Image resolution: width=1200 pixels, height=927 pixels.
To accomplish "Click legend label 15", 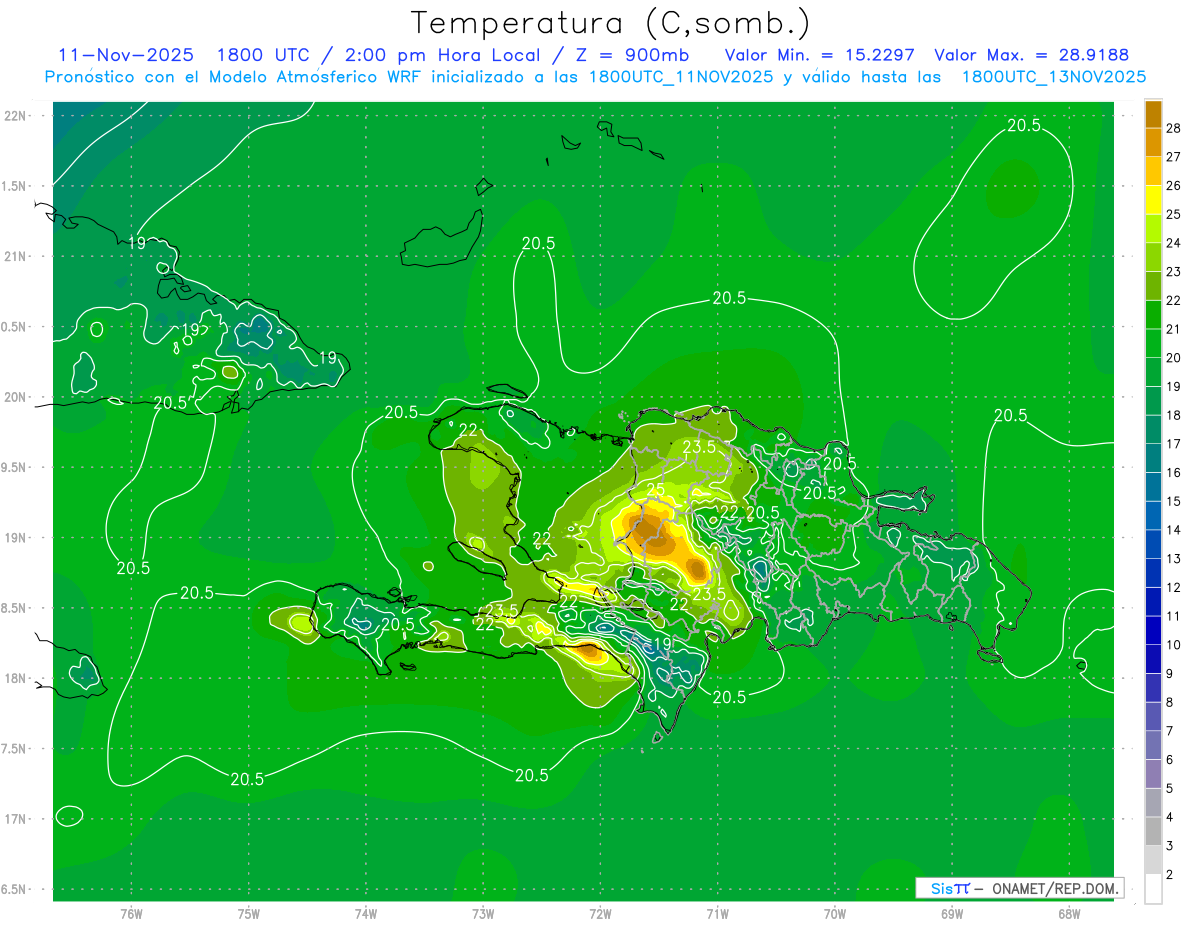I will point(1174,502).
